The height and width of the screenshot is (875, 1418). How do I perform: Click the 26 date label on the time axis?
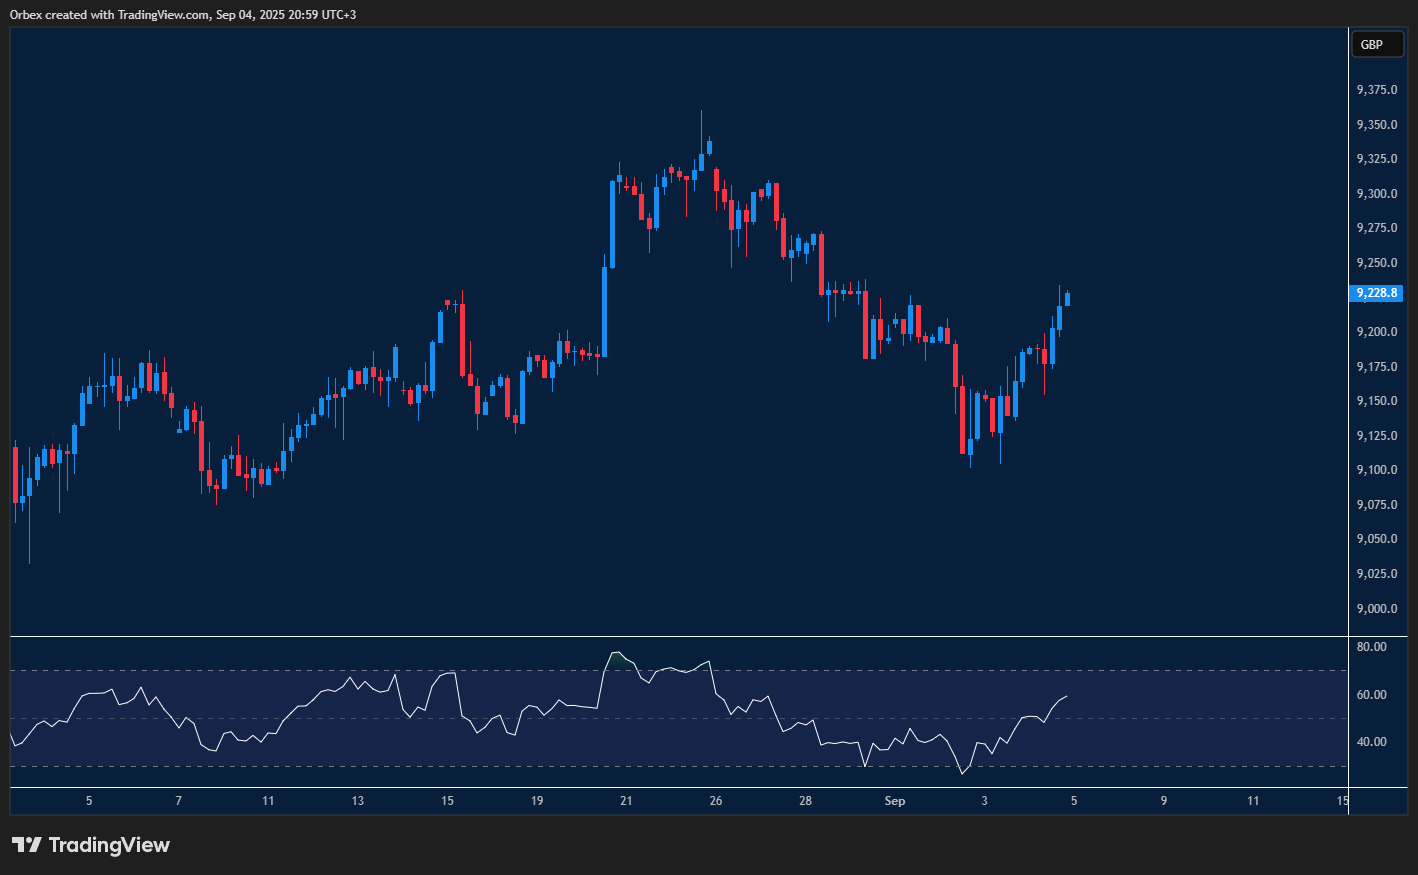click(715, 801)
